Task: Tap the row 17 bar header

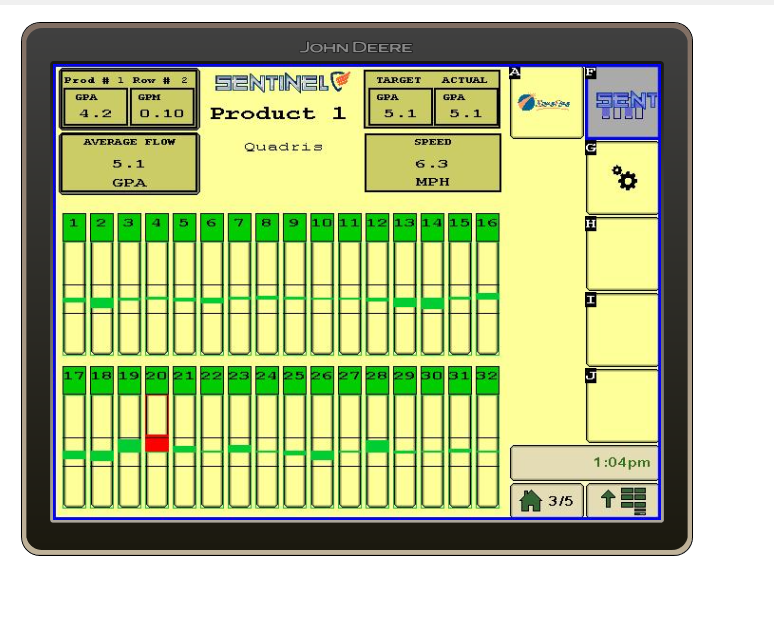Action: 74,380
